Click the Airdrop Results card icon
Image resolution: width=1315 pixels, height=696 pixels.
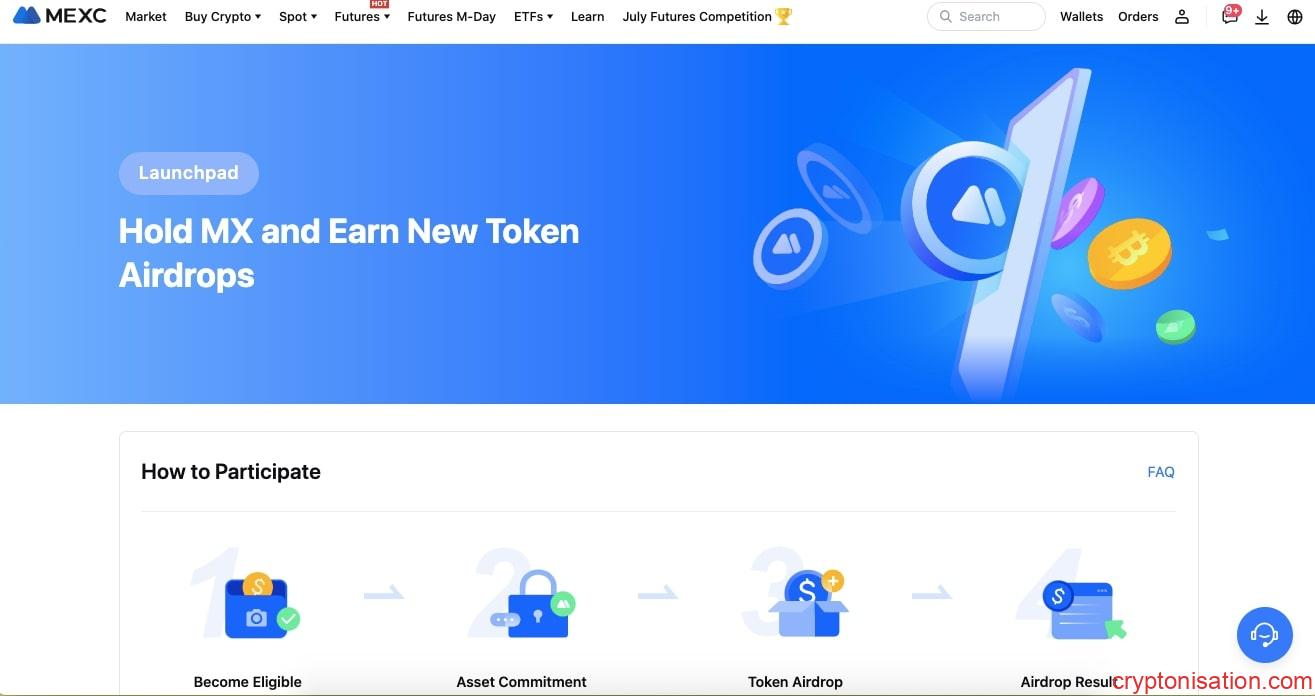(x=1082, y=609)
